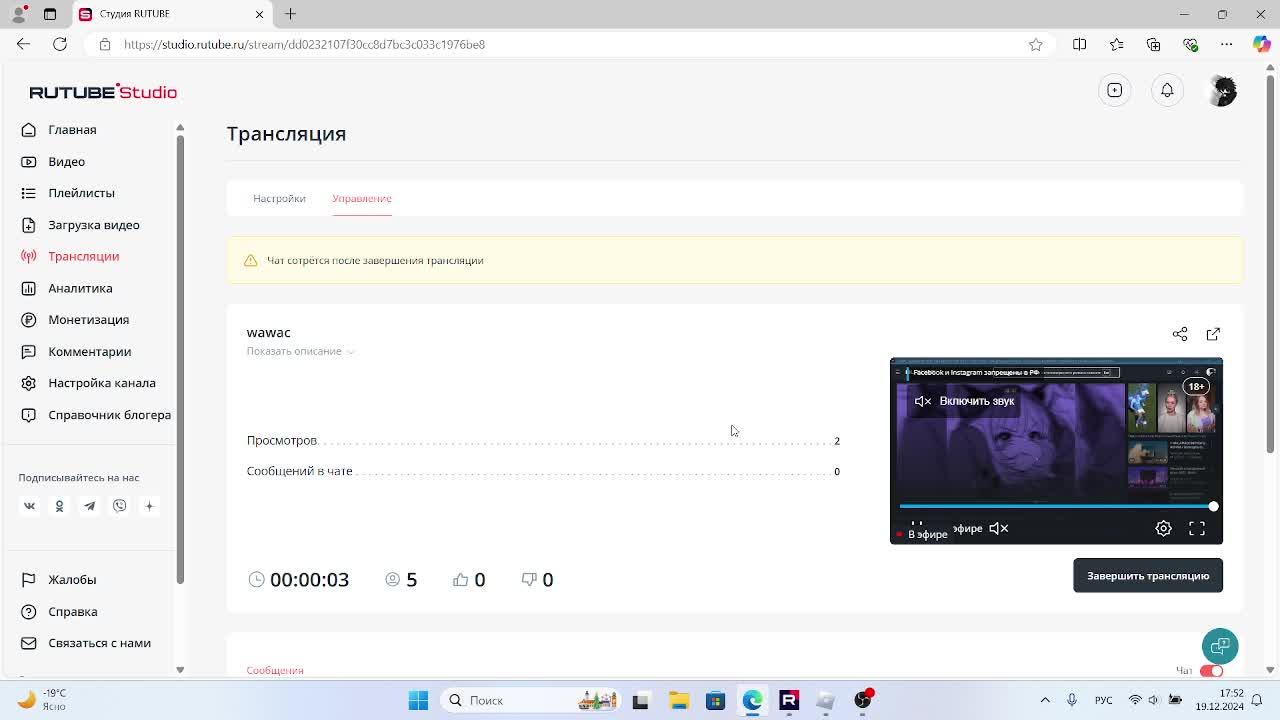This screenshot has height=720, width=1280.
Task: Click the add video icon in header
Action: [1115, 90]
